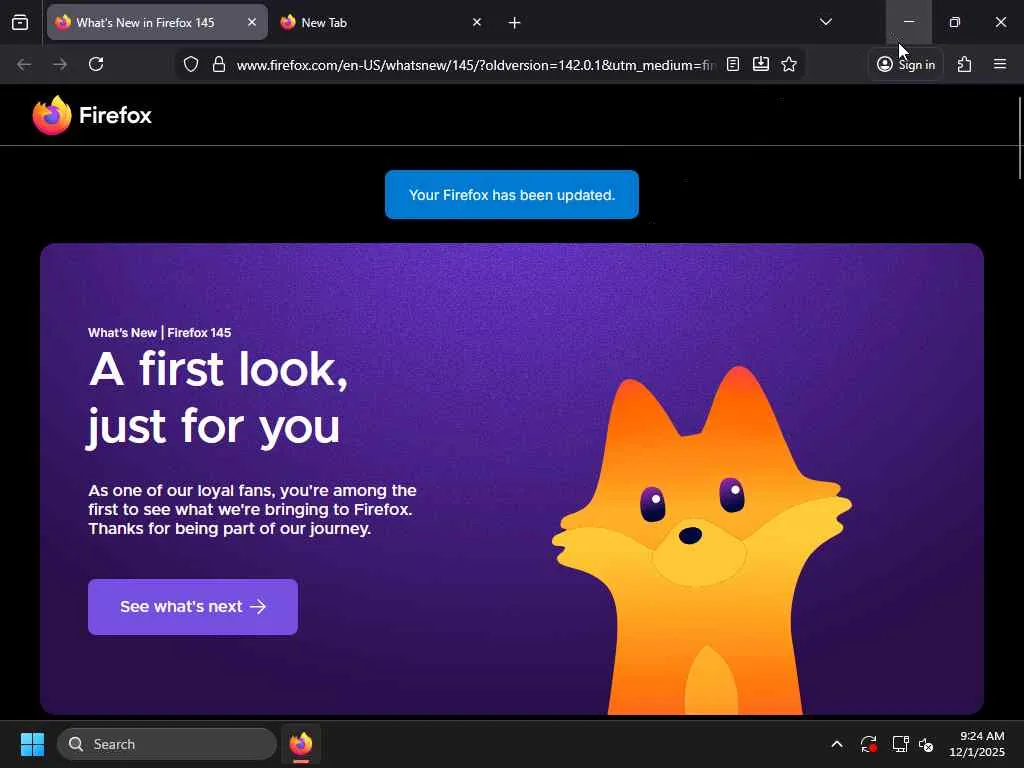
Task: Click the sync update tray icon
Action: [868, 744]
